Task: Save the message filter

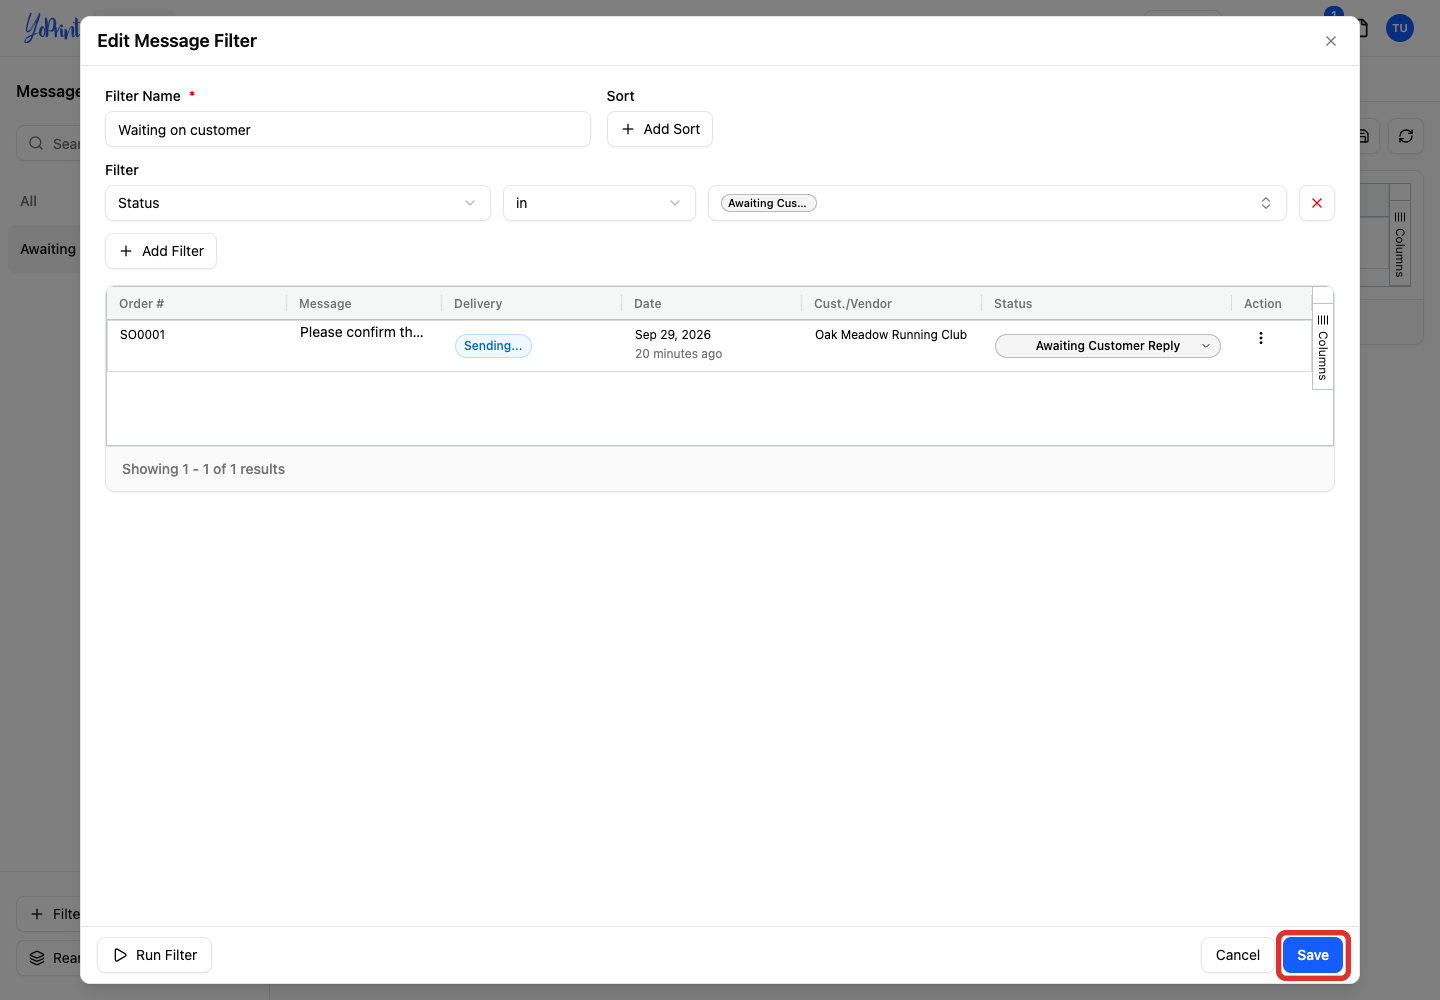Action: 1313,955
